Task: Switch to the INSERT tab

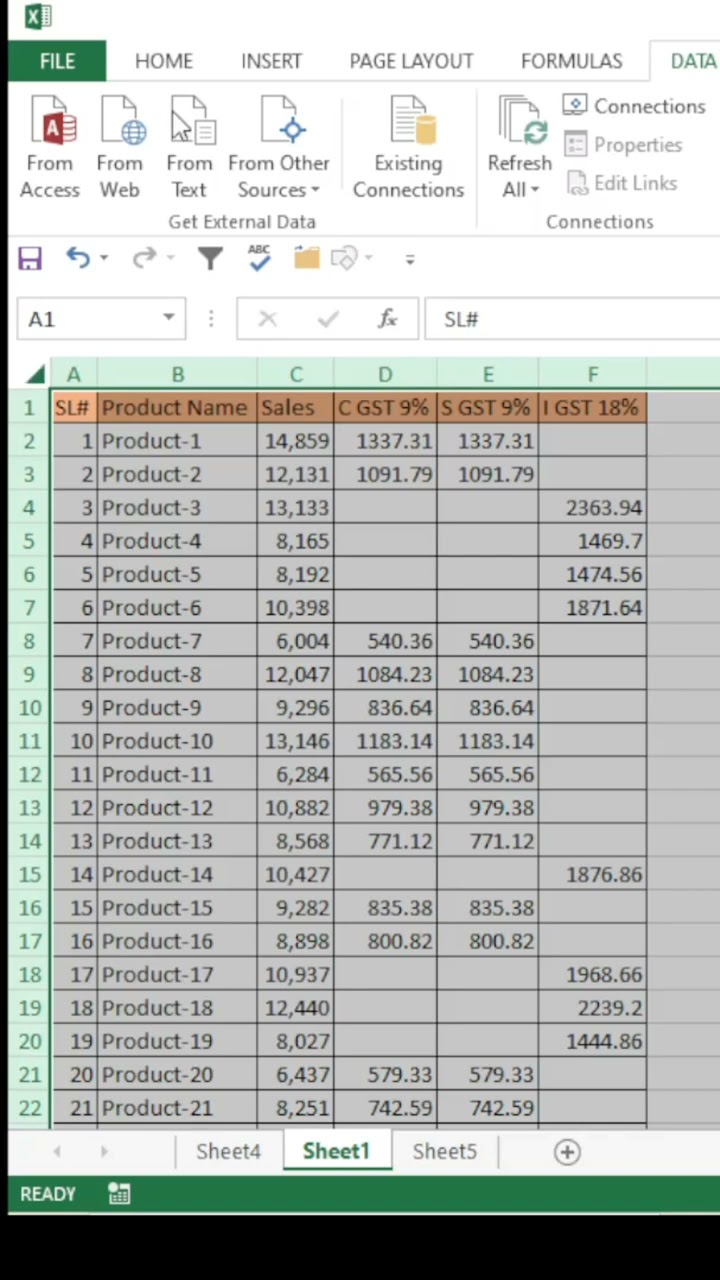Action: tap(271, 61)
